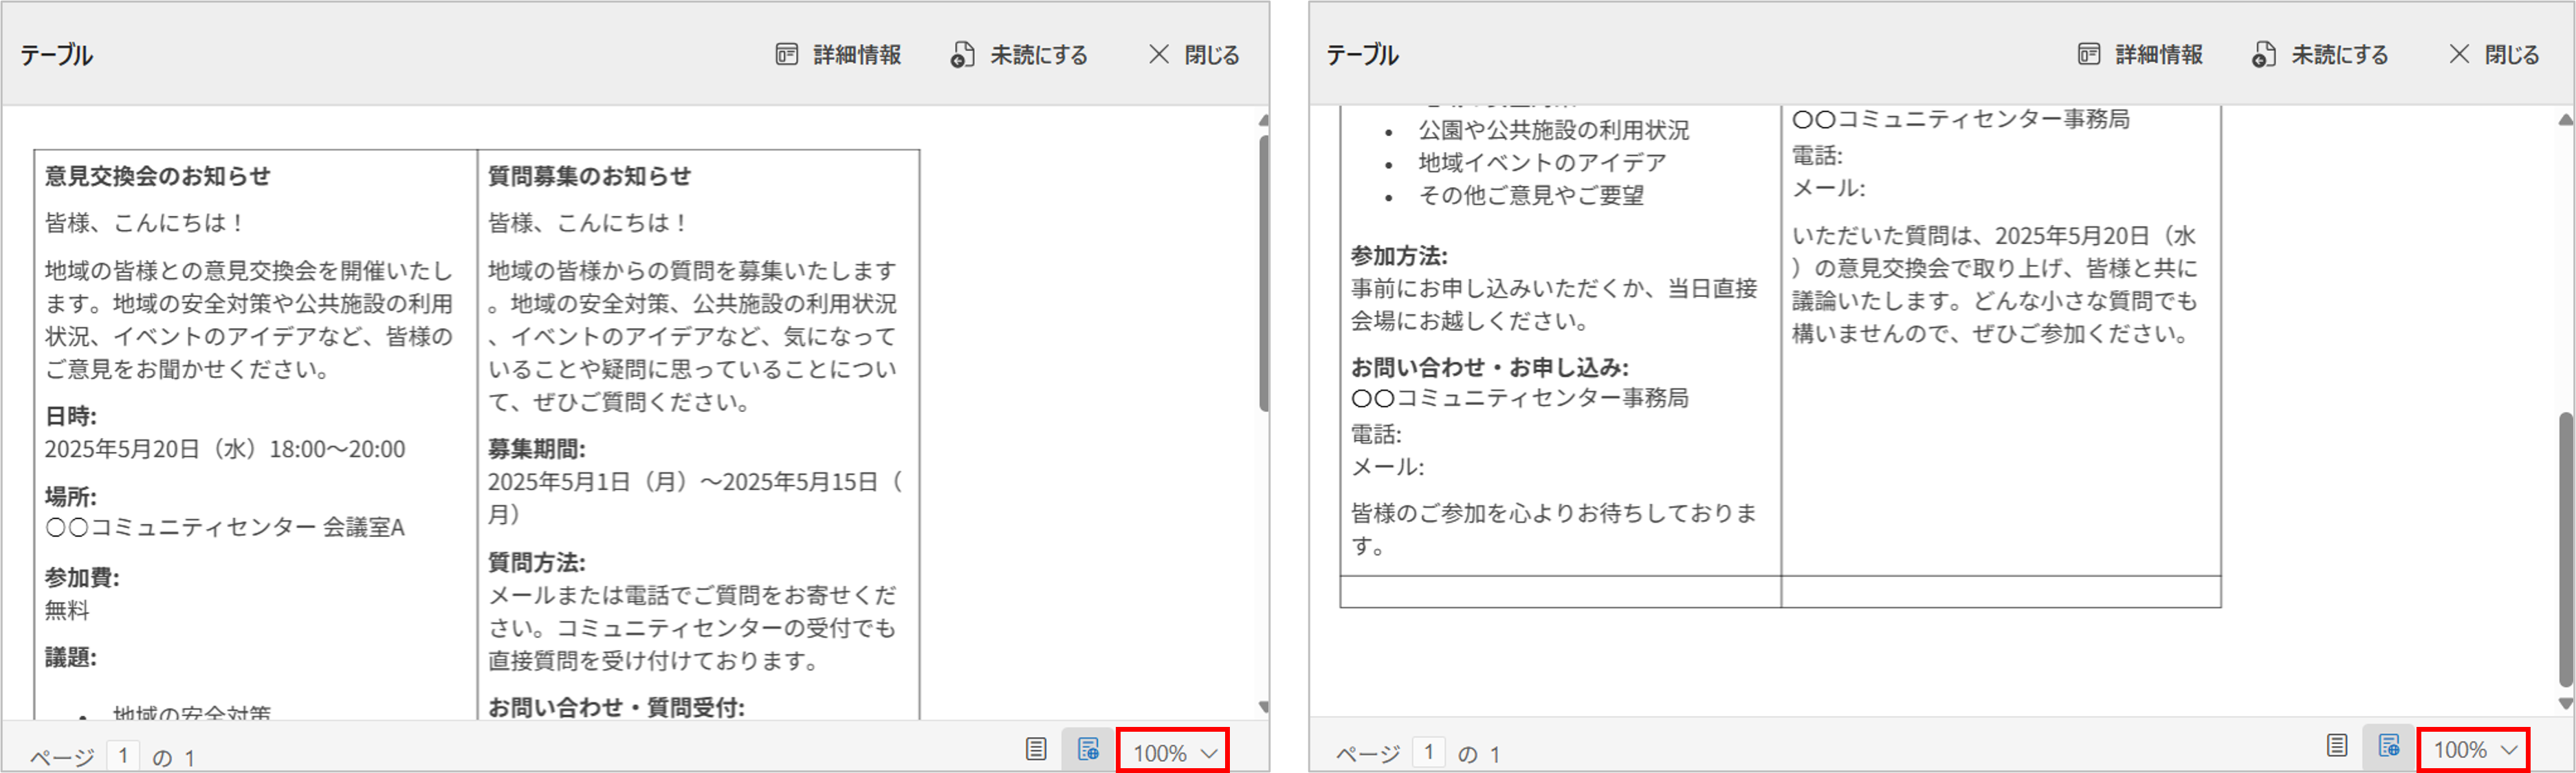Click the date text 2025年5月20日（水）18:00～20:00
The width and height of the screenshot is (2576, 773).
click(x=225, y=449)
